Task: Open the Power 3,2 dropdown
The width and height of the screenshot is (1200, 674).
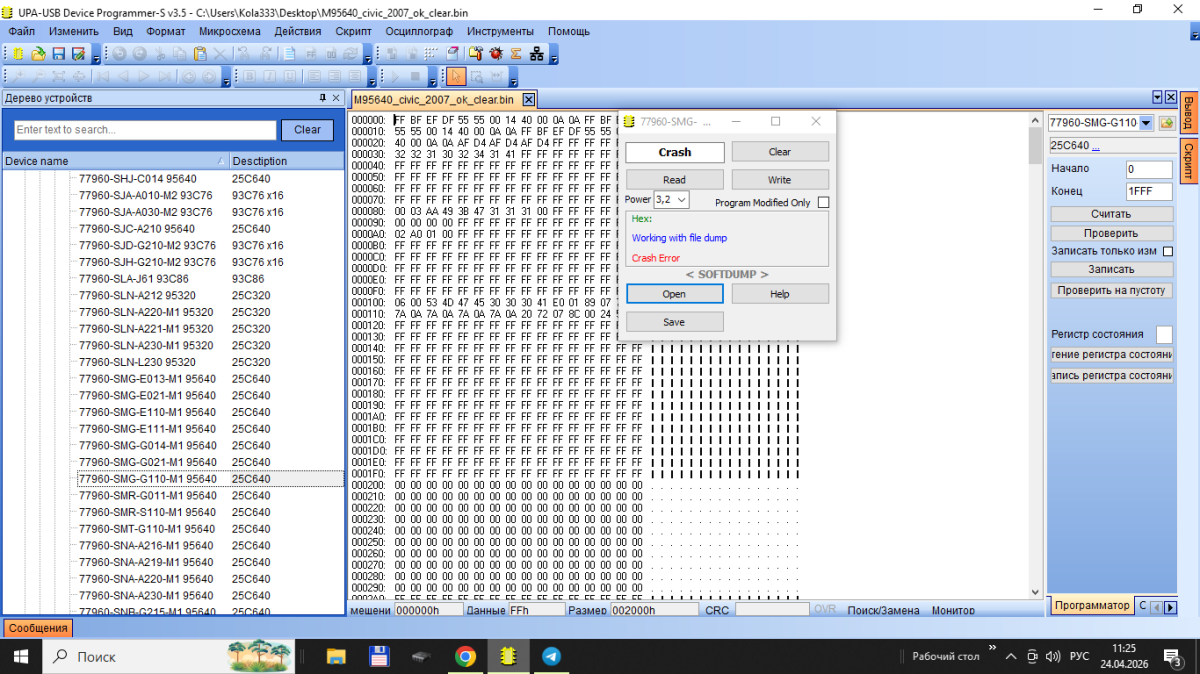Action: [x=681, y=200]
